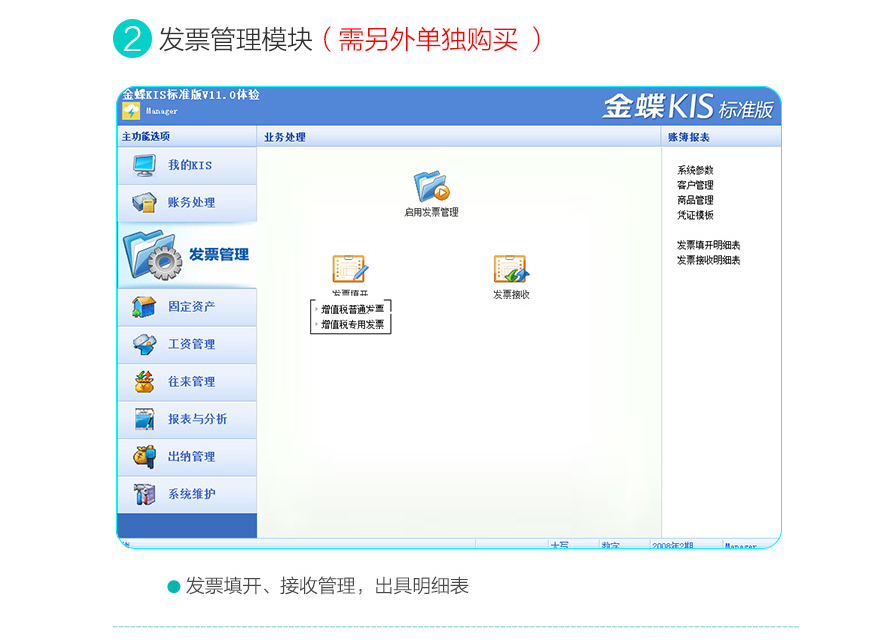
Task: Click the 发票接收 clipboard icon
Action: [510, 270]
